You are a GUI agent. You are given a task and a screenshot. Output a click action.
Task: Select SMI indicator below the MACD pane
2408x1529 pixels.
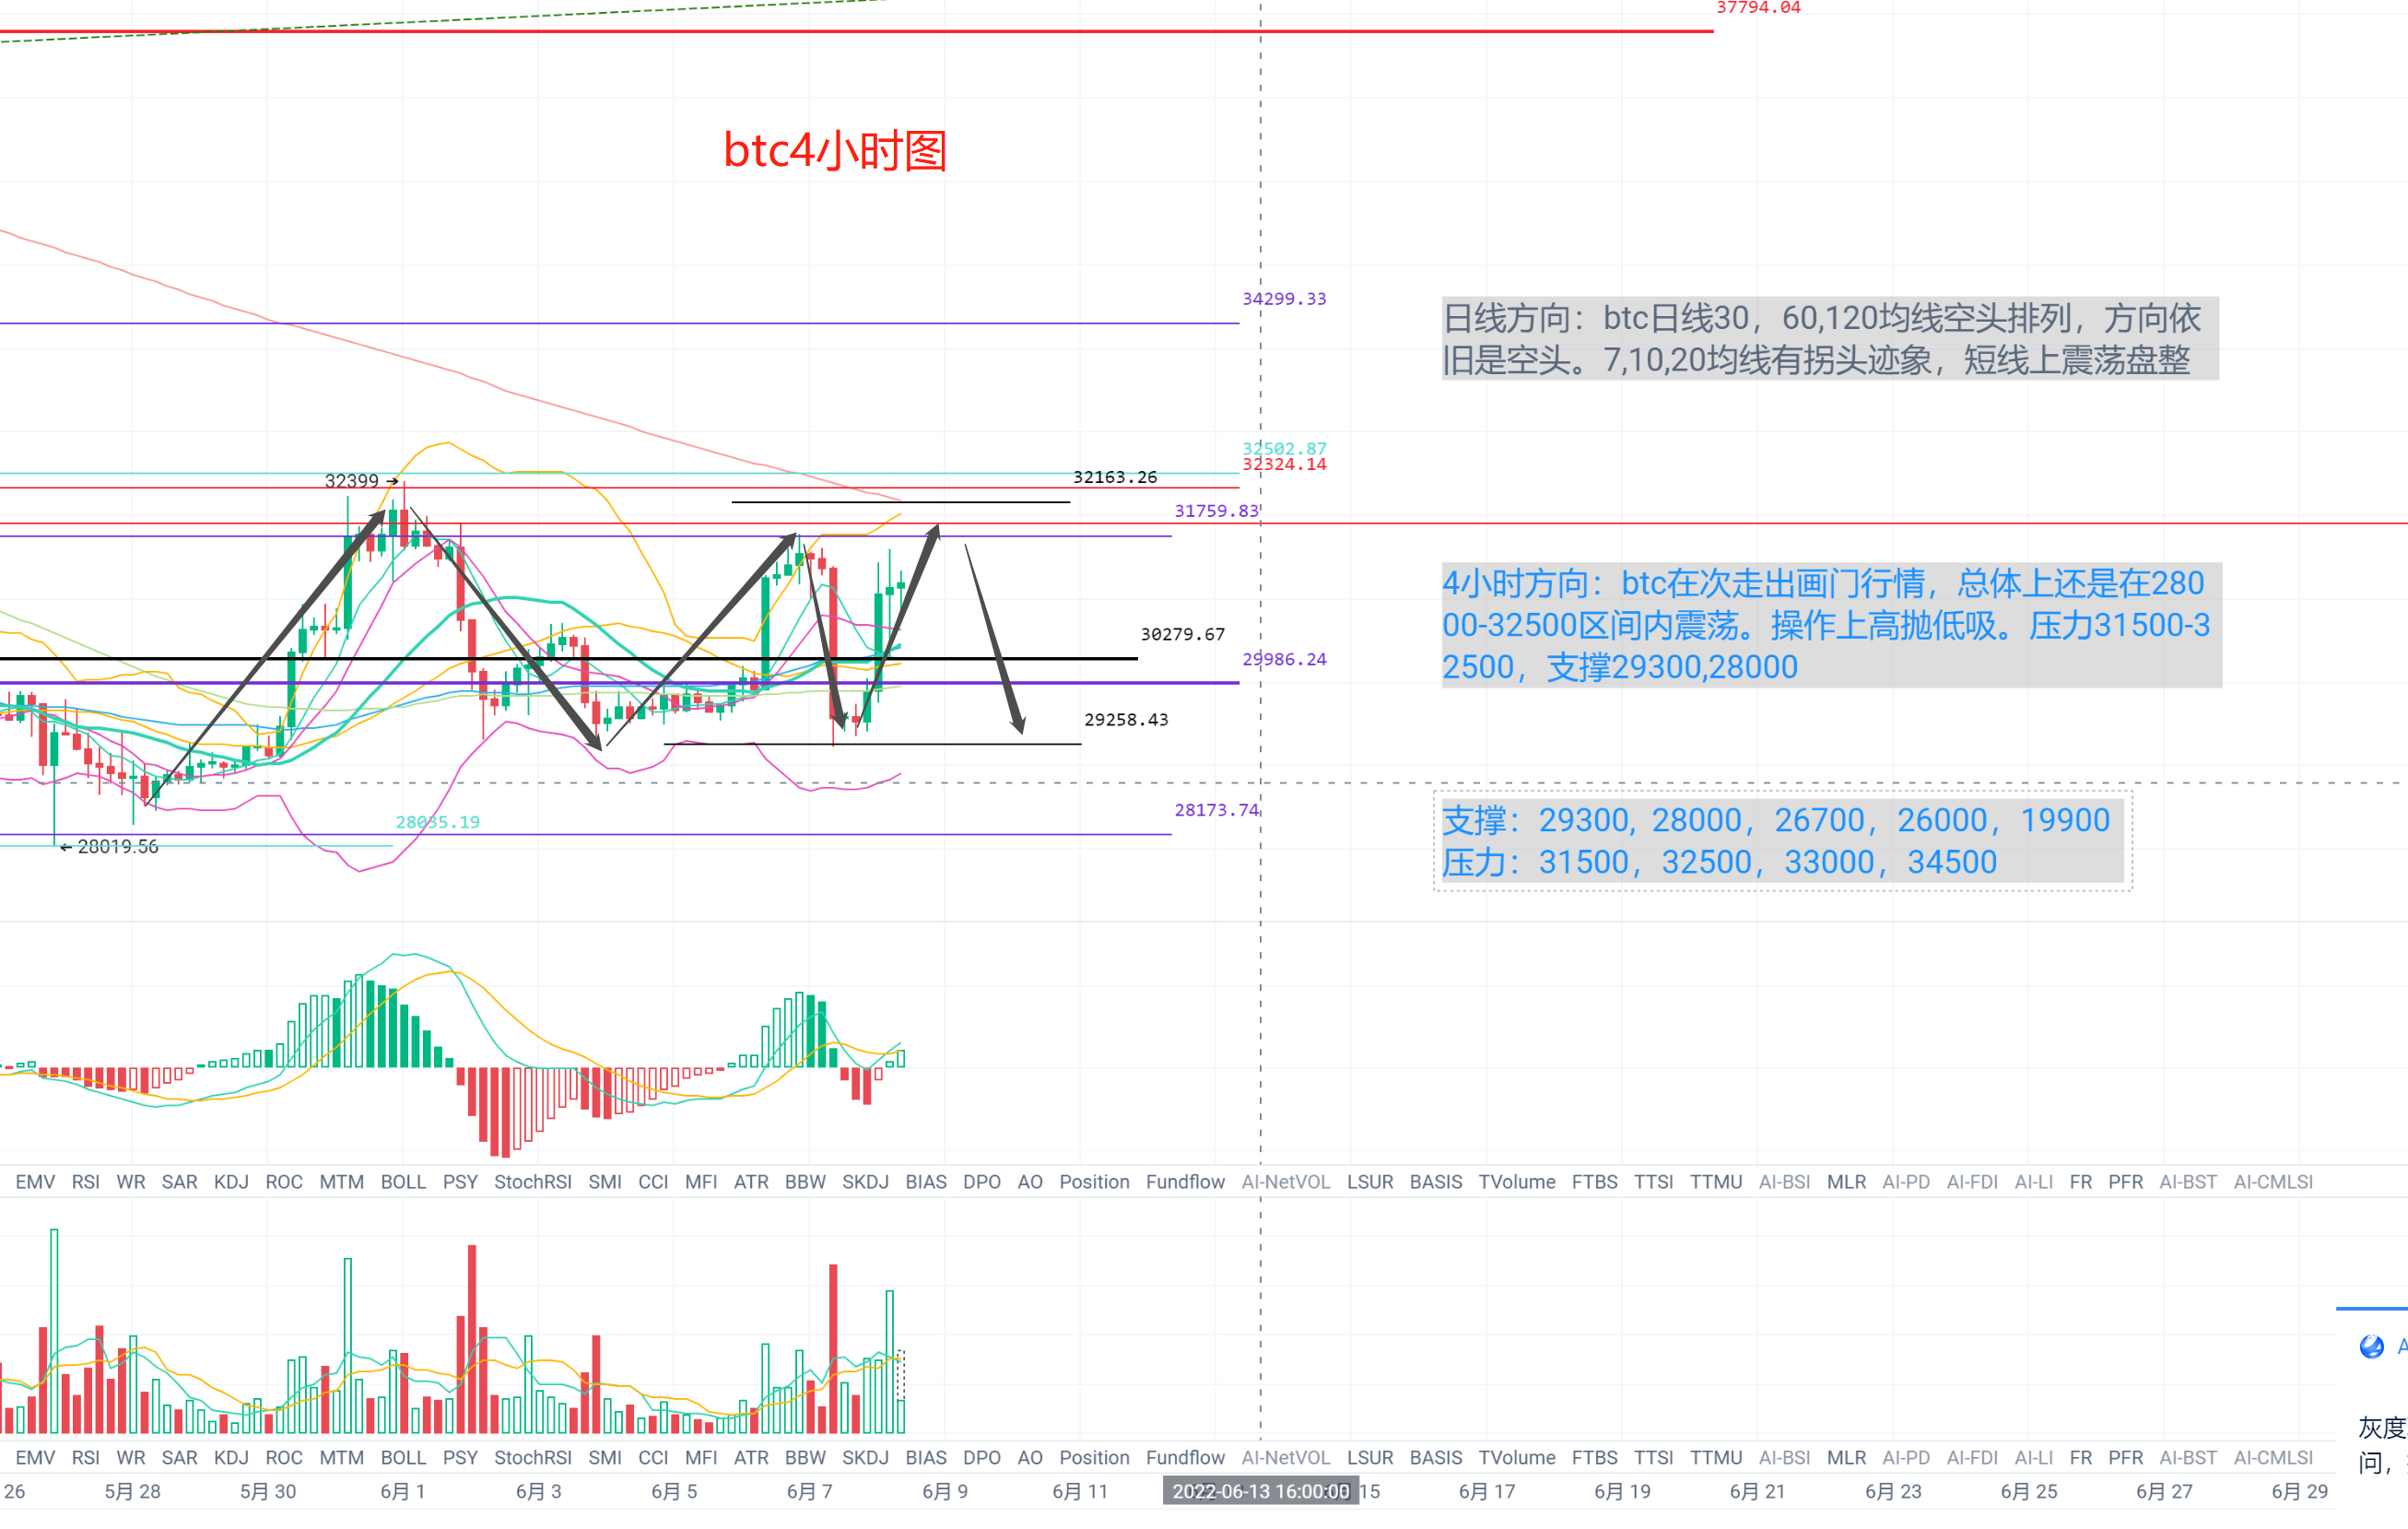(x=605, y=1182)
